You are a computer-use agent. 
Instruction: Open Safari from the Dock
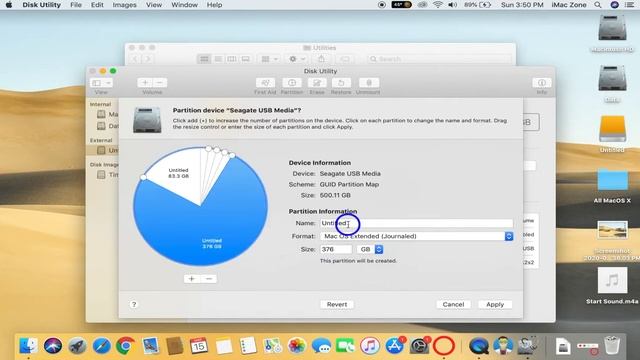tap(101, 346)
